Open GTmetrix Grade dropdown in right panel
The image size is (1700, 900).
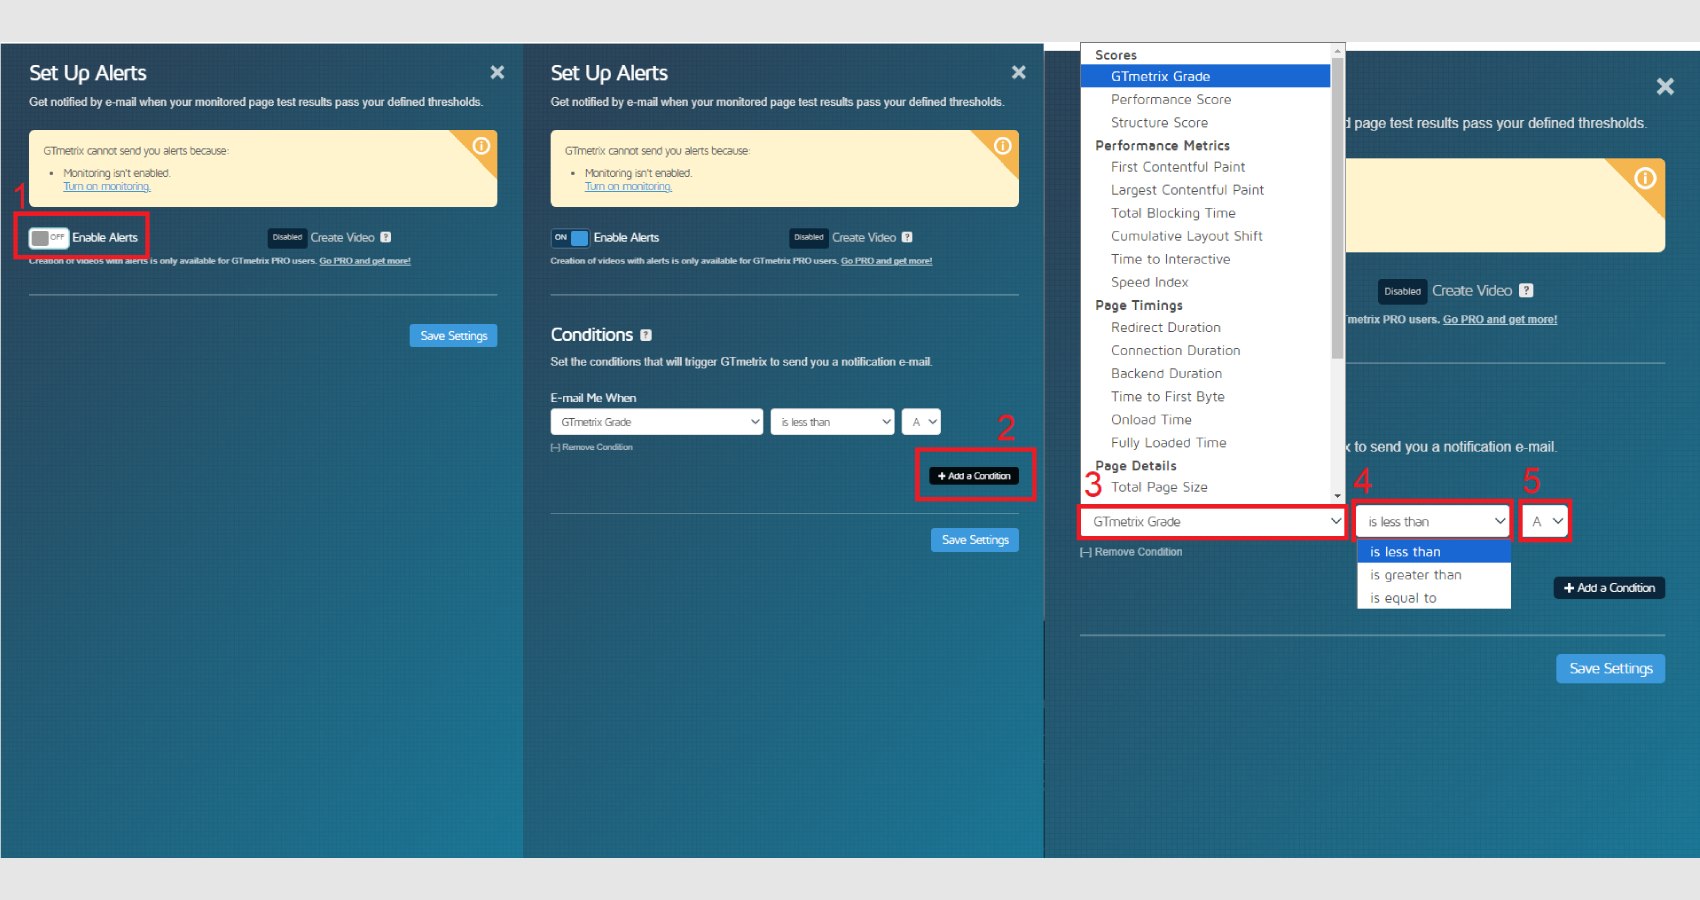(1213, 522)
